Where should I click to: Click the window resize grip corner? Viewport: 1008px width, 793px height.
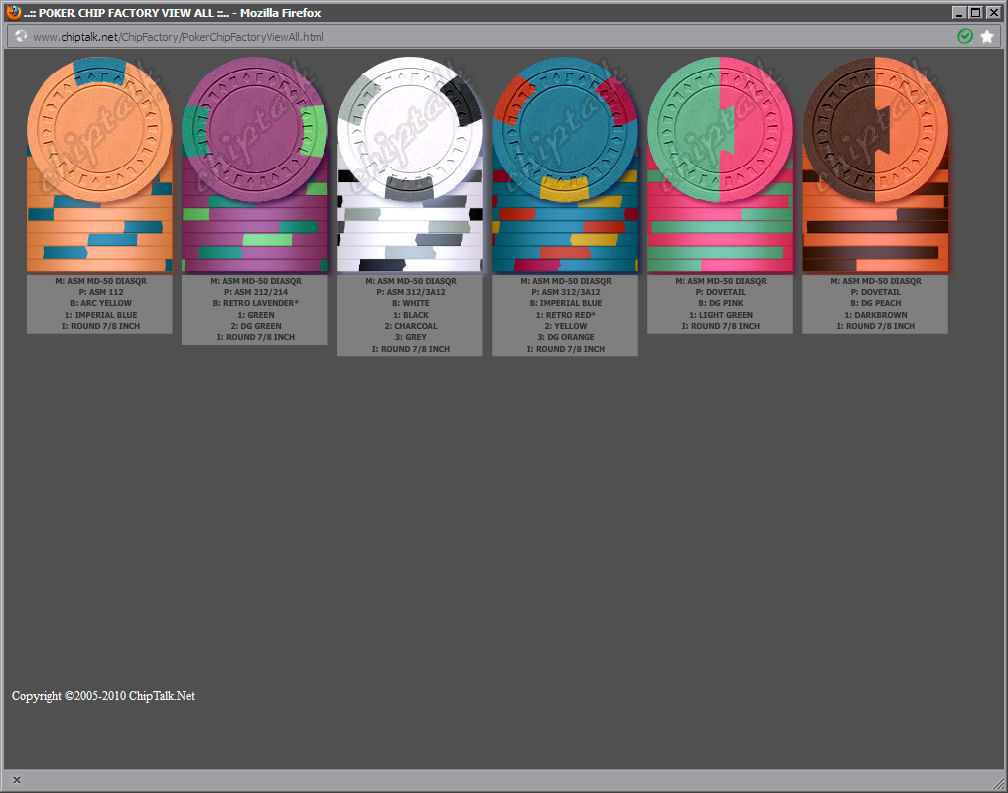pos(998,782)
